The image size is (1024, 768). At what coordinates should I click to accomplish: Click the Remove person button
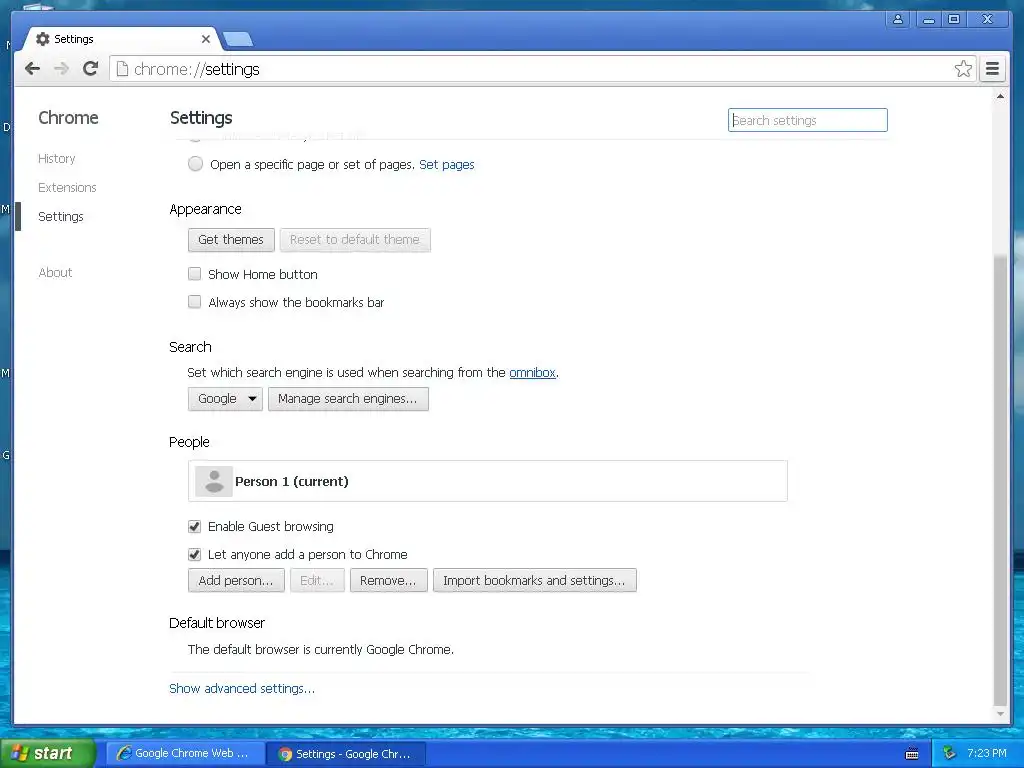[388, 581]
